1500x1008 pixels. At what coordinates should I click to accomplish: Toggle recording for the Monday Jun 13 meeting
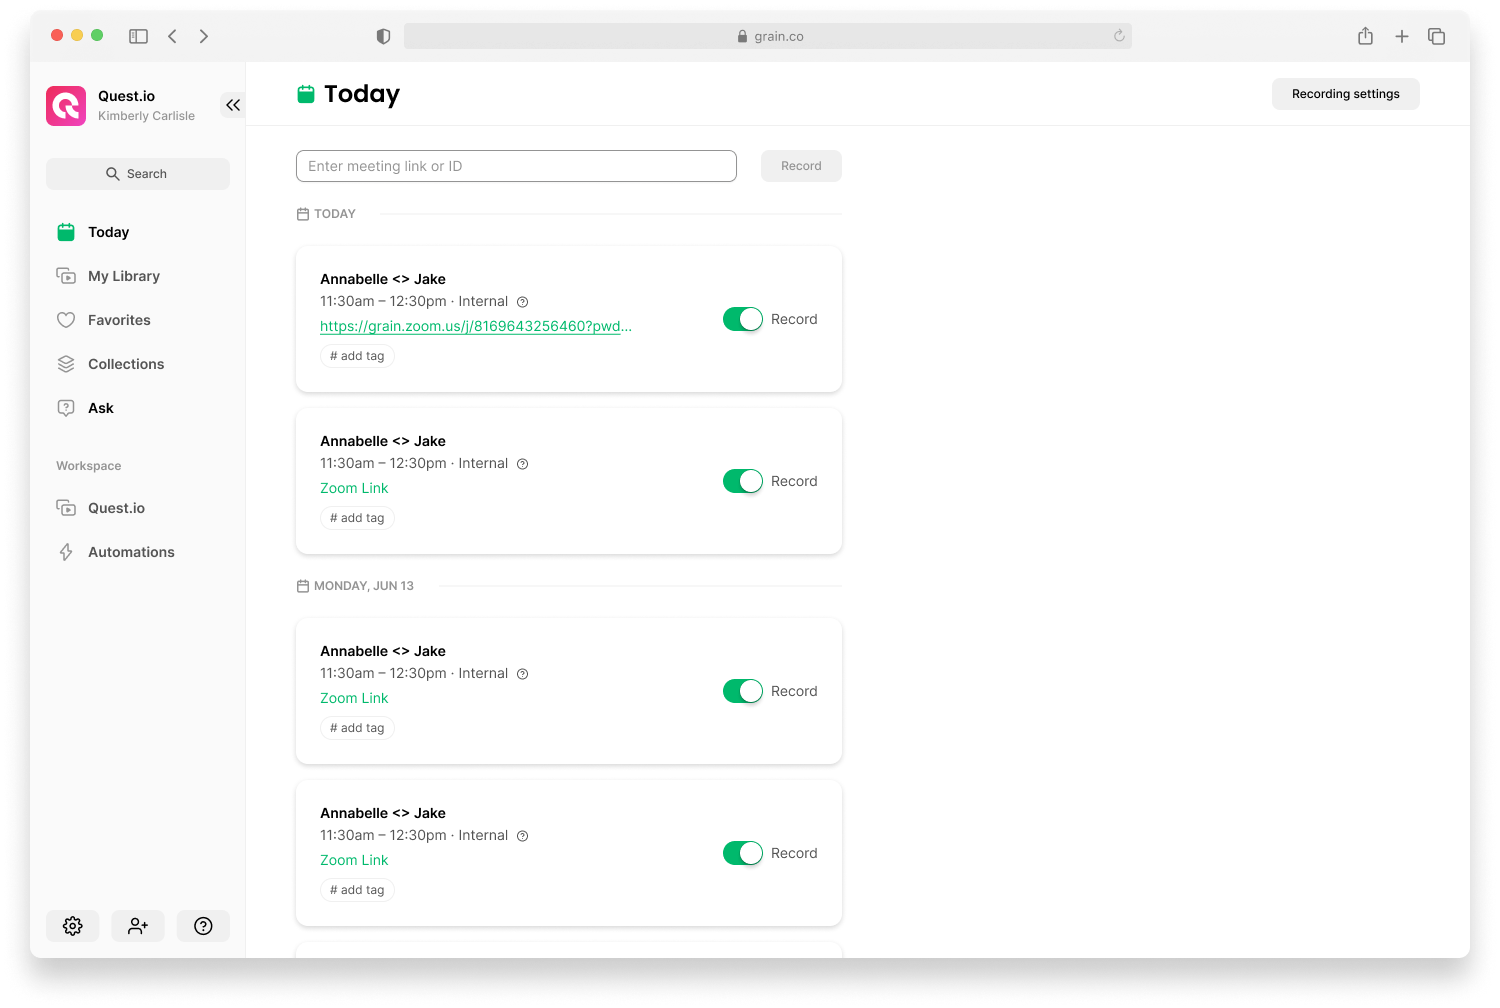pos(742,690)
